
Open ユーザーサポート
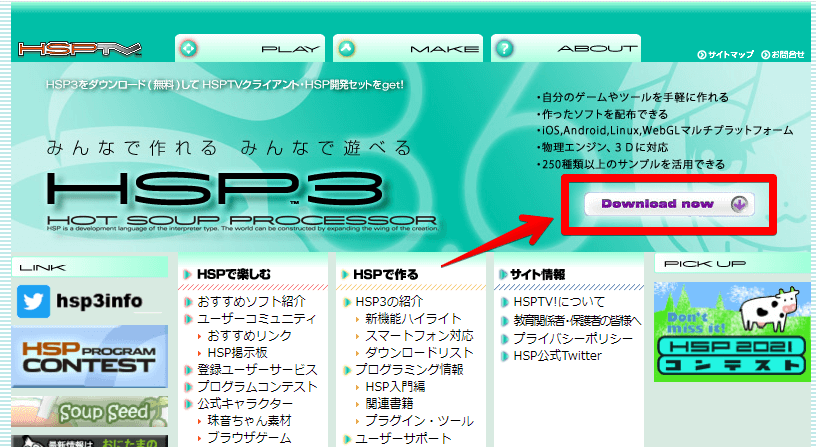403,438
